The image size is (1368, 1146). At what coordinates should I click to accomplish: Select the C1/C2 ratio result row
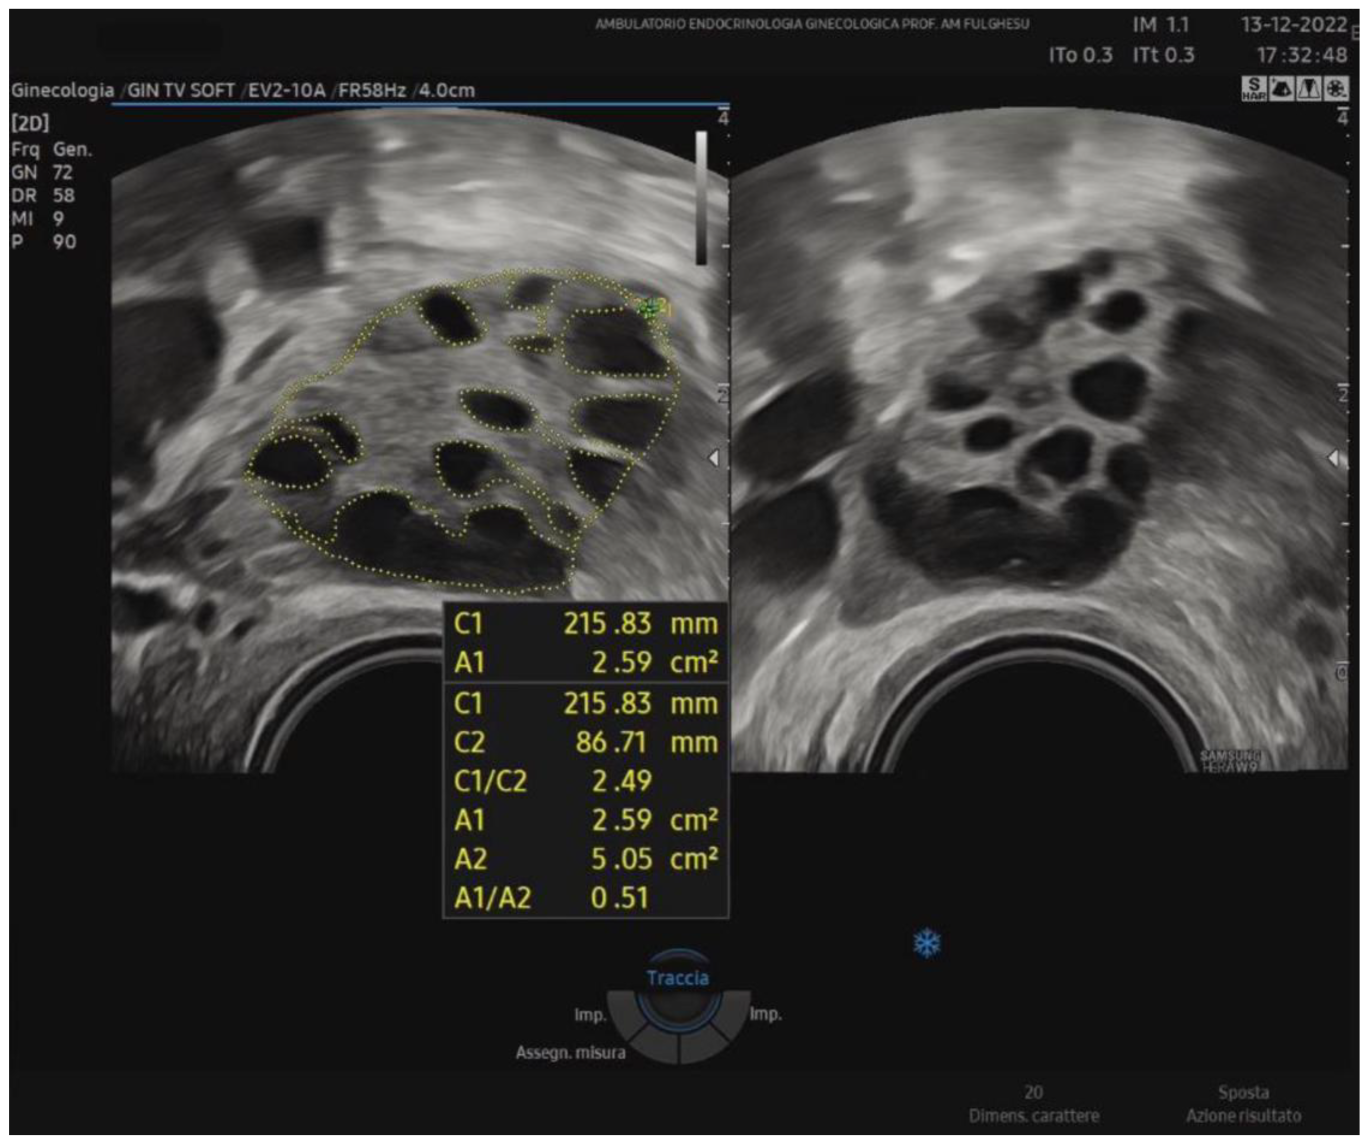coord(586,781)
